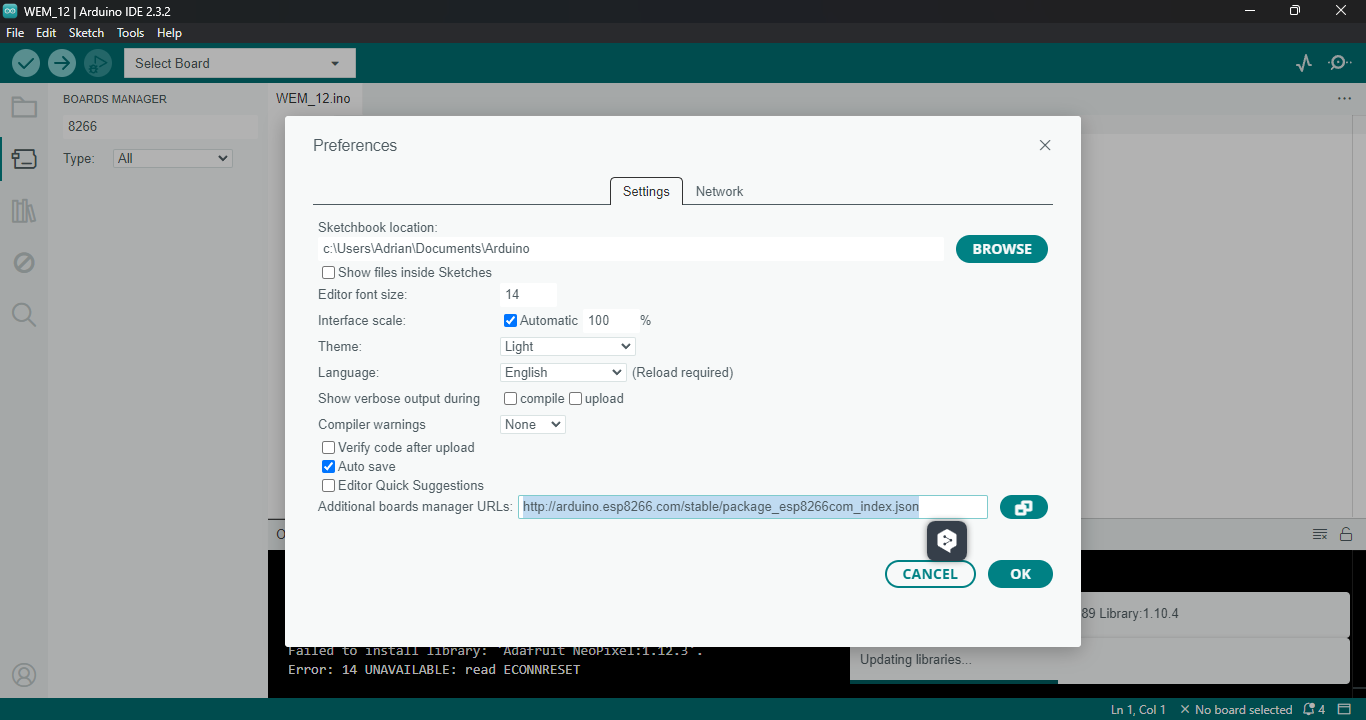Toggle output panel lock icon
The image size is (1366, 720).
coord(1346,534)
